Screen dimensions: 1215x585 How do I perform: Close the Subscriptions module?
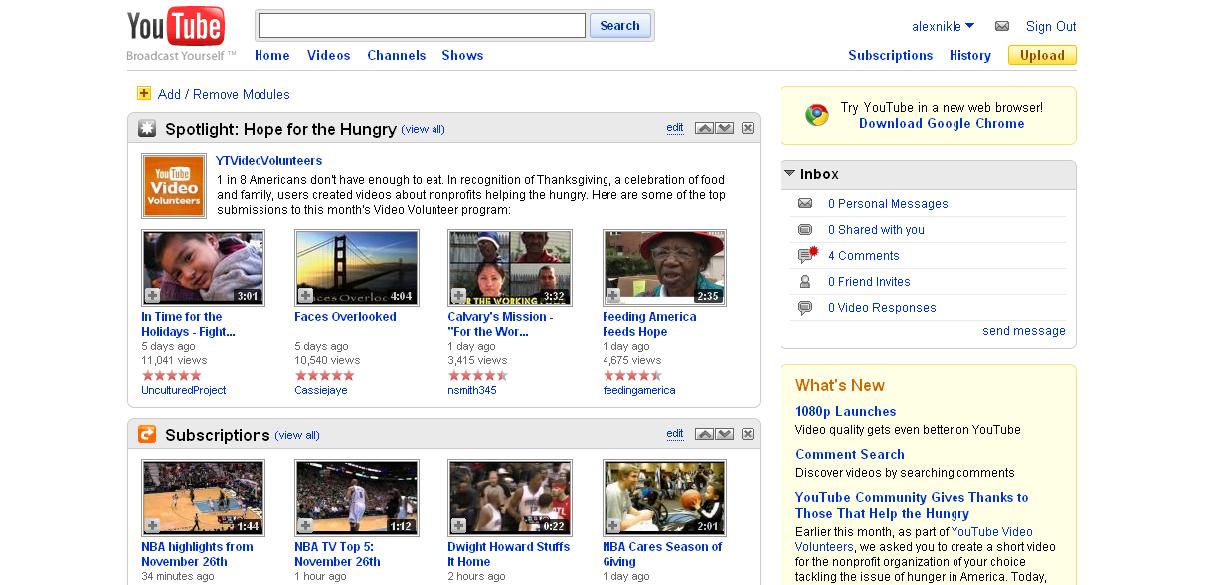pyautogui.click(x=748, y=434)
